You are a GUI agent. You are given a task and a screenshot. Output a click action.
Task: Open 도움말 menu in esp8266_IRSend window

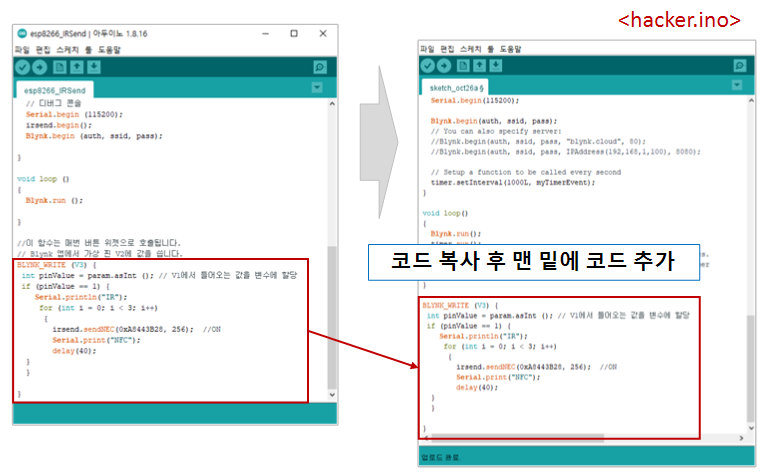point(109,50)
